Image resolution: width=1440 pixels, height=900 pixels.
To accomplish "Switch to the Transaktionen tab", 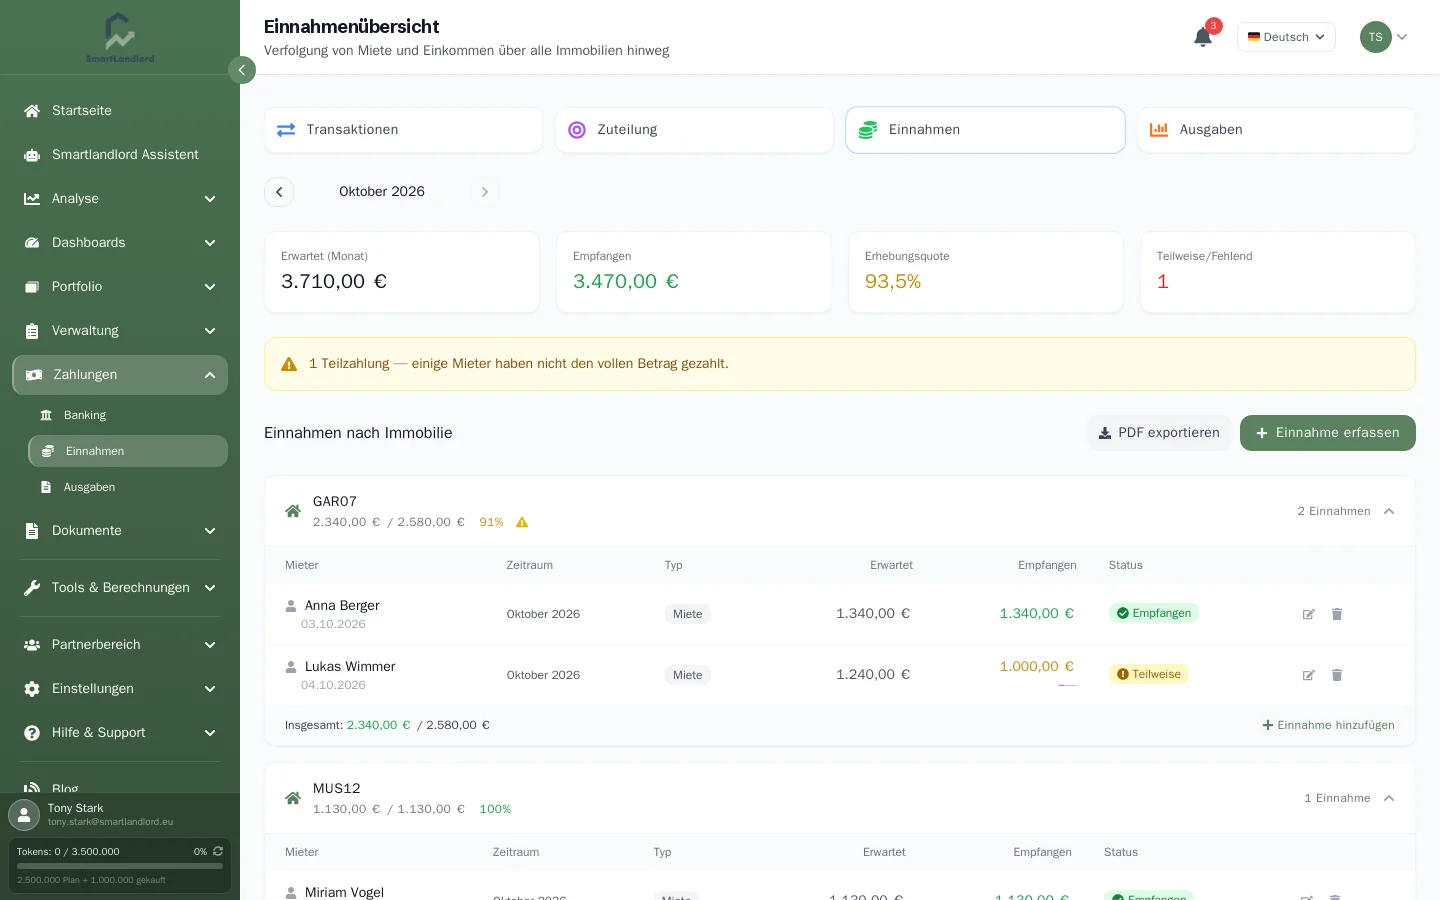I will pyautogui.click(x=403, y=130).
